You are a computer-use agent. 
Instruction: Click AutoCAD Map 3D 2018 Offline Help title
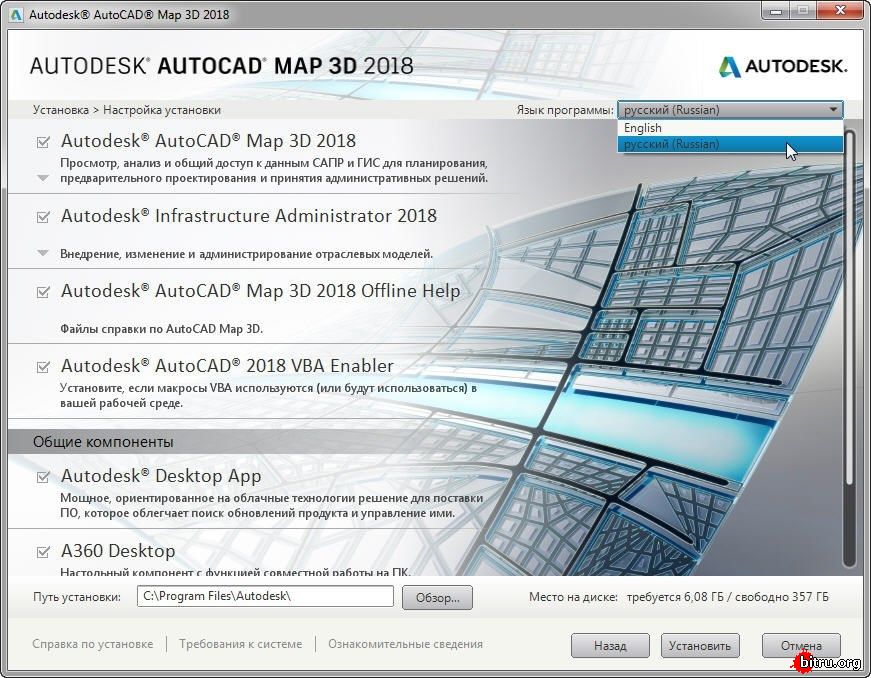pos(261,291)
